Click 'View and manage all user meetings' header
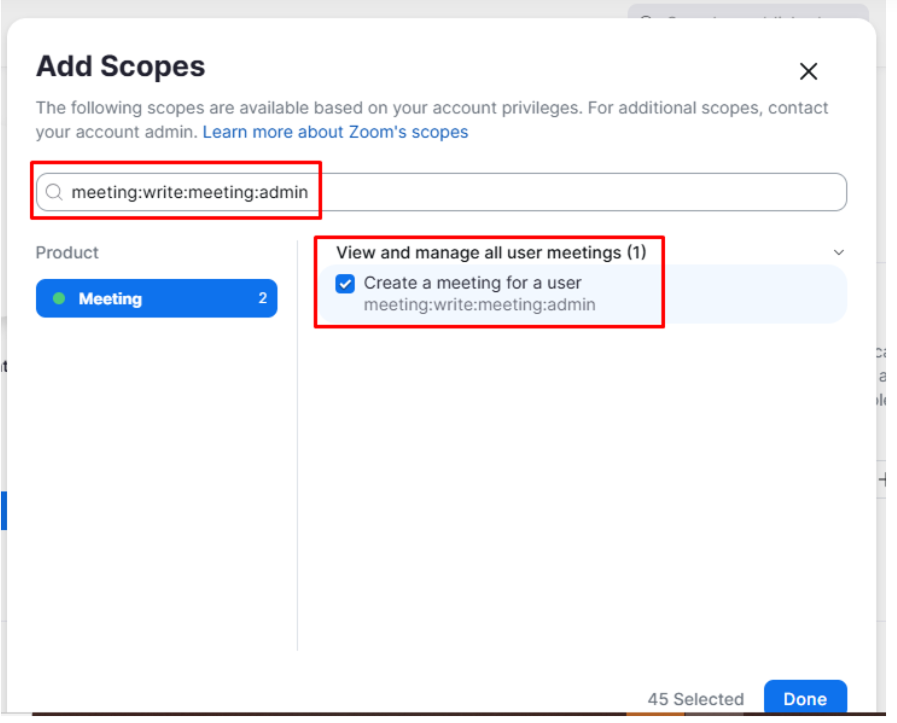The image size is (897, 723). (x=490, y=253)
